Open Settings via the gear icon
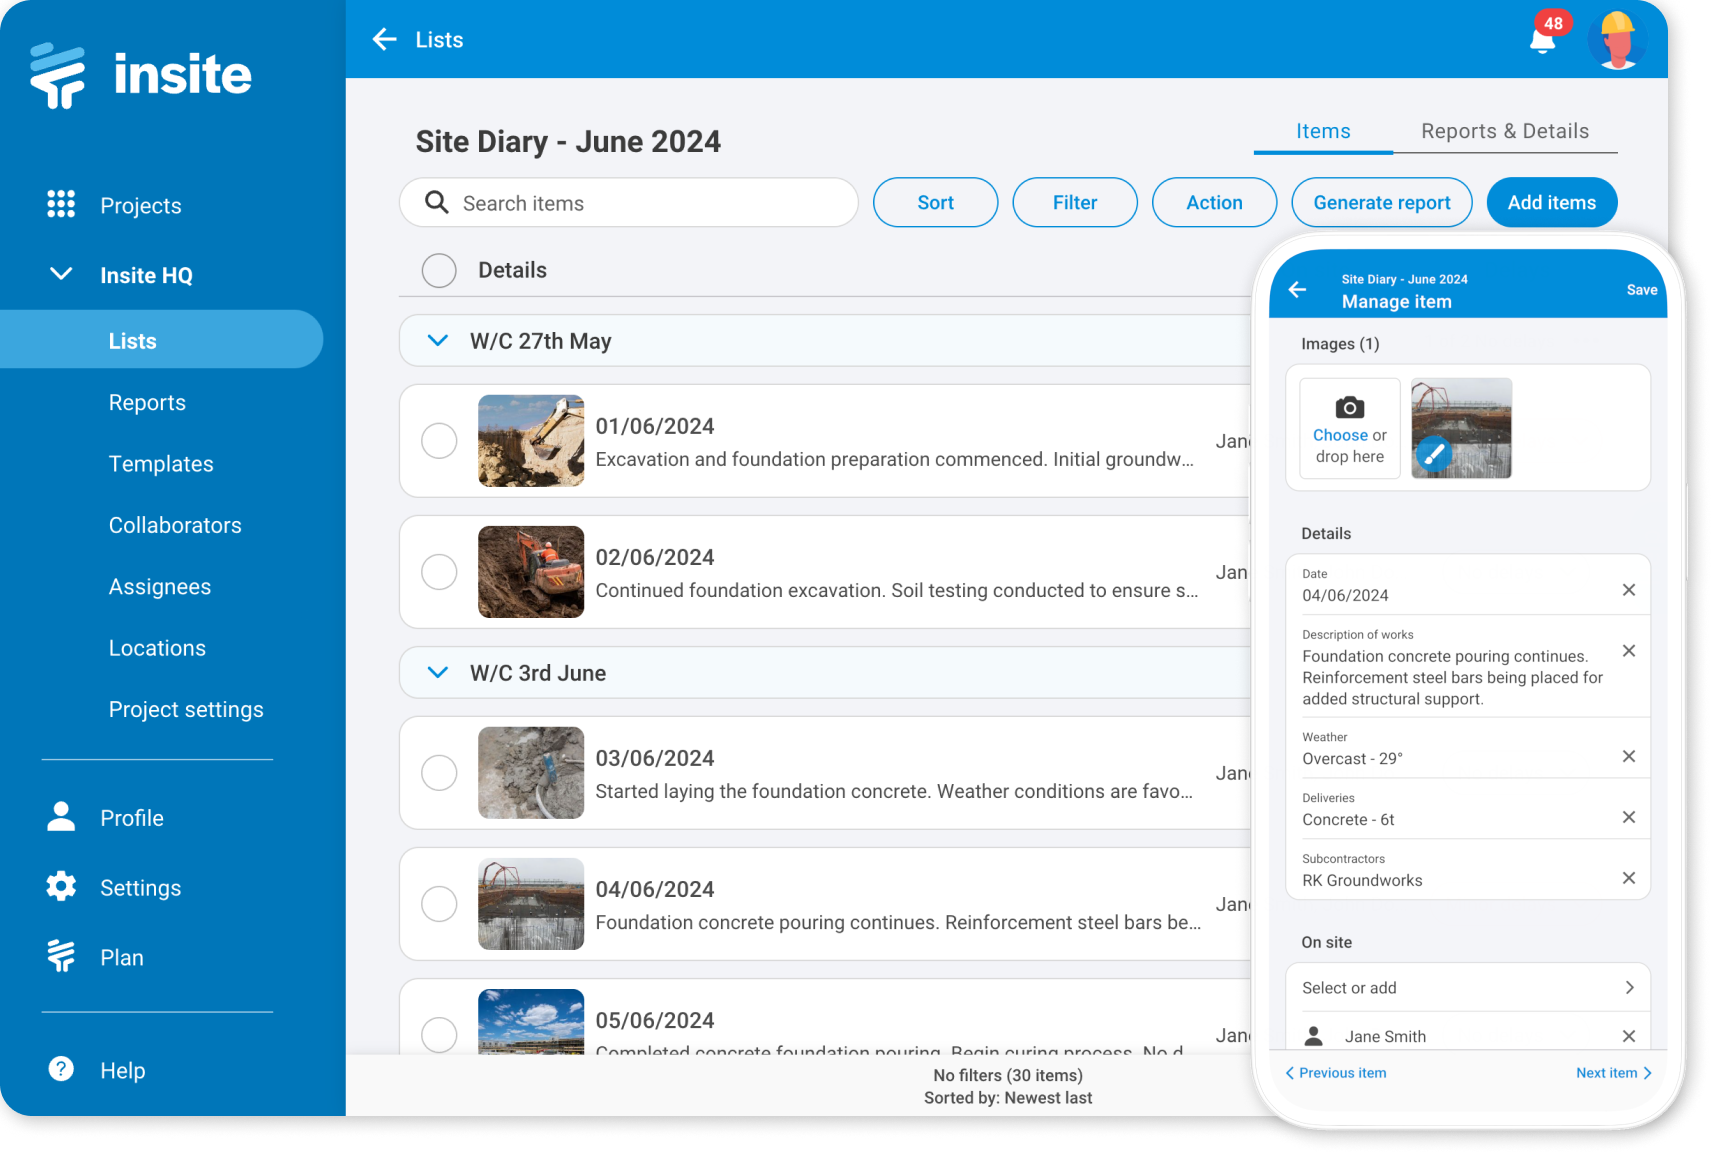This screenshot has height=1152, width=1728. (61, 886)
